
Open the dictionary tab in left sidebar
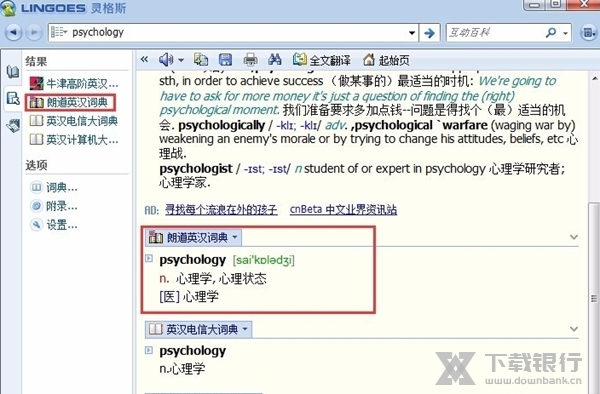pyautogui.click(x=13, y=72)
